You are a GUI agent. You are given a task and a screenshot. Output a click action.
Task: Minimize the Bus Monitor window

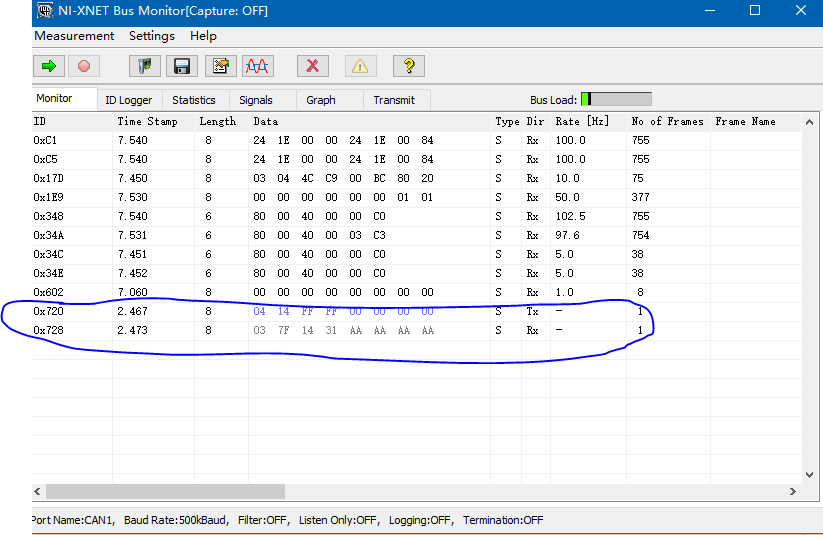point(710,11)
